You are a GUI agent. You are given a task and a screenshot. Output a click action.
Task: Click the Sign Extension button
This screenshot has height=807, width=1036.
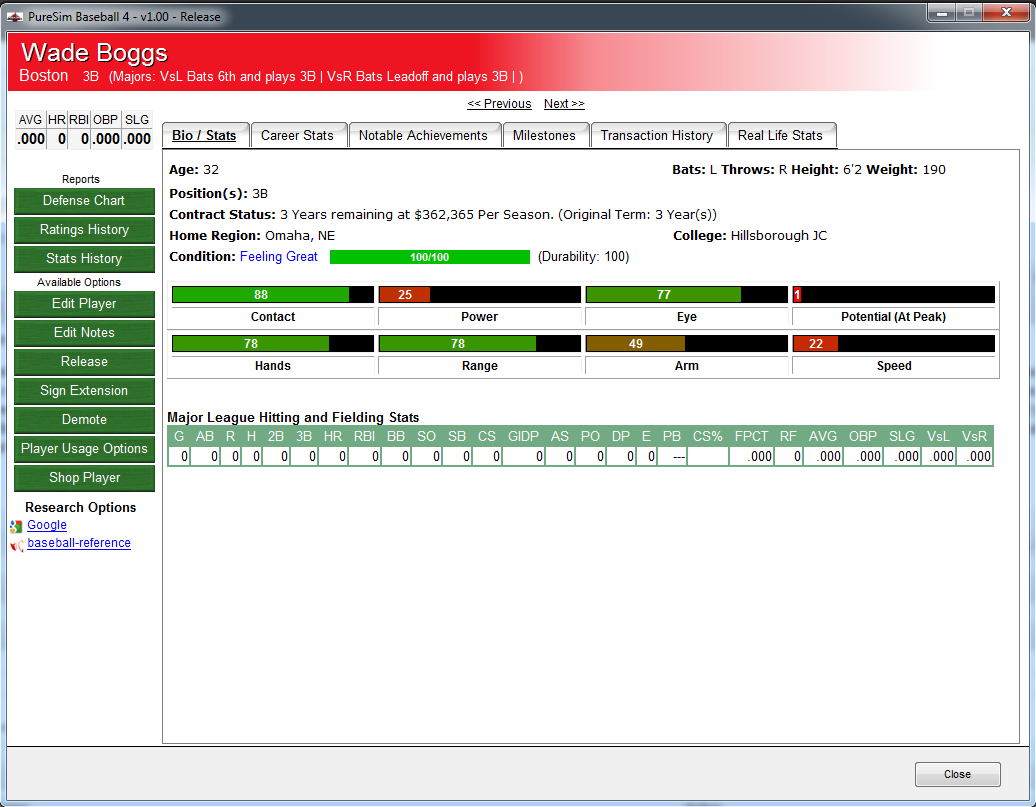[x=84, y=391]
